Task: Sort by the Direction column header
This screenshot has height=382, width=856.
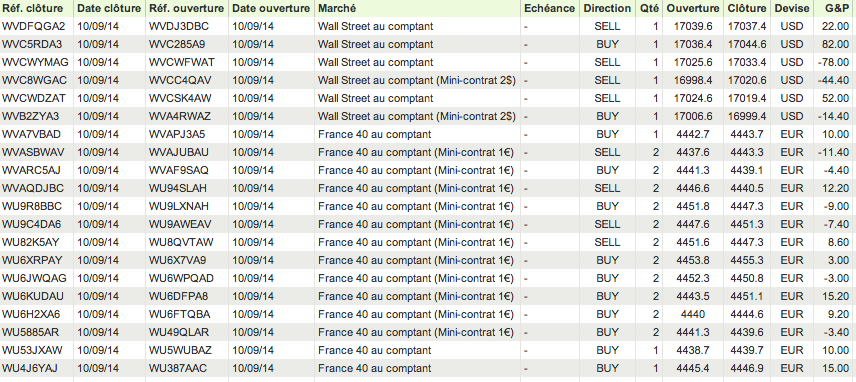Action: coord(607,9)
